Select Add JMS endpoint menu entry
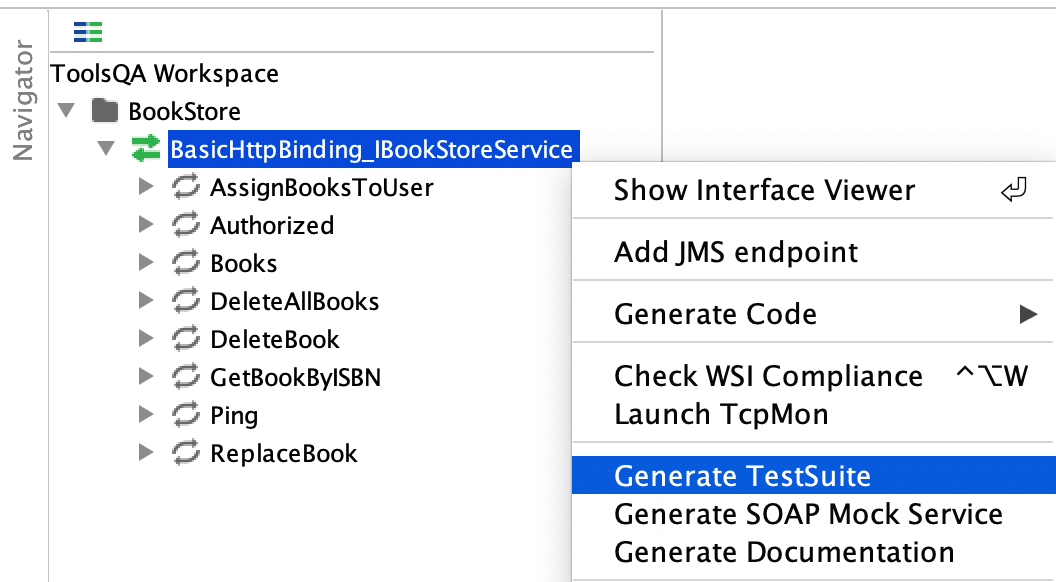The image size is (1056, 582). coord(814,252)
